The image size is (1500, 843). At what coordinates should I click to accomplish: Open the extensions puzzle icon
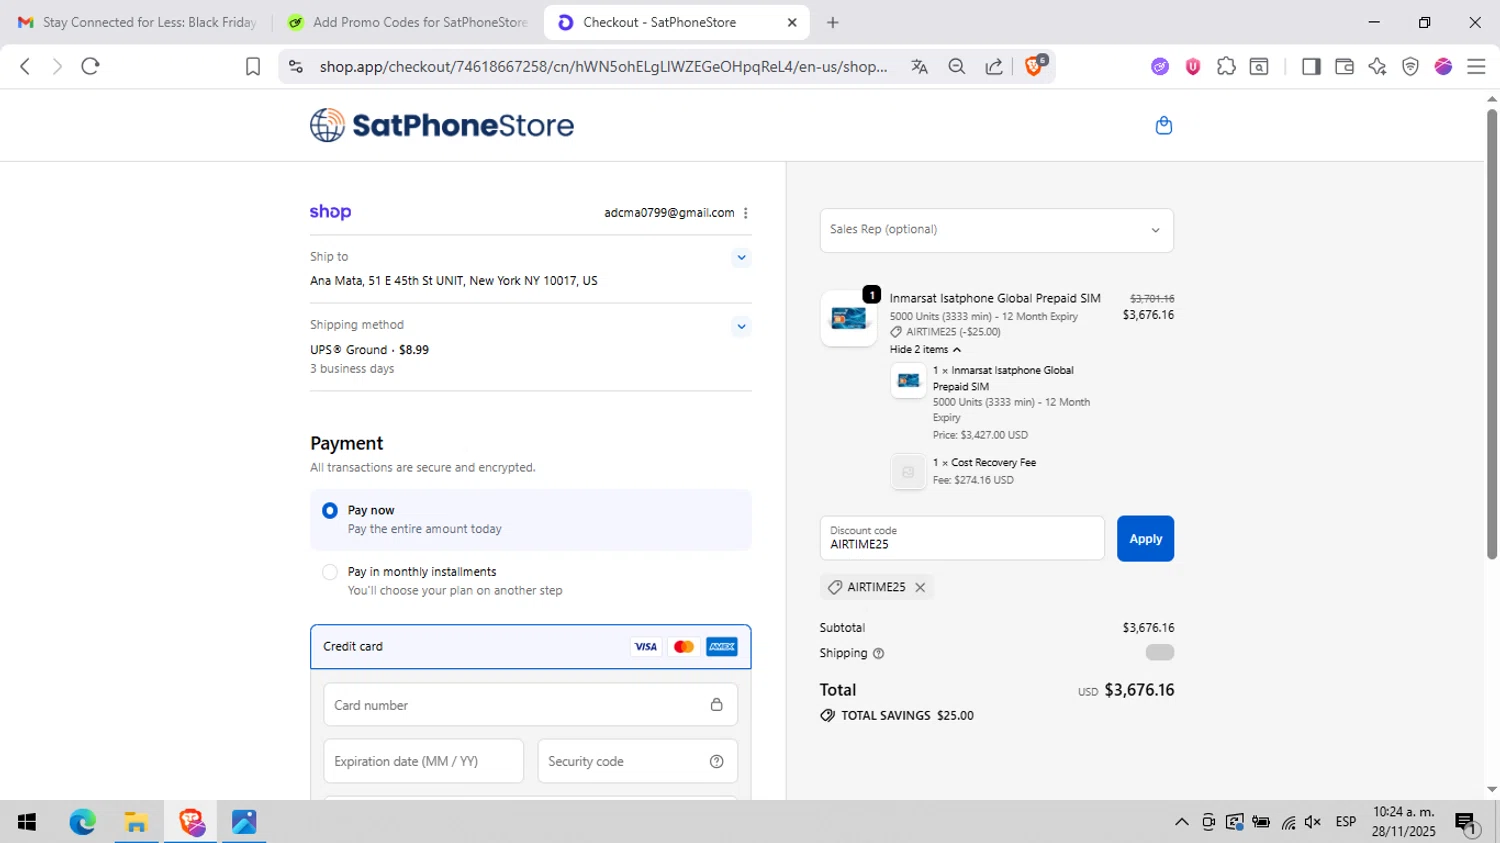(1226, 66)
